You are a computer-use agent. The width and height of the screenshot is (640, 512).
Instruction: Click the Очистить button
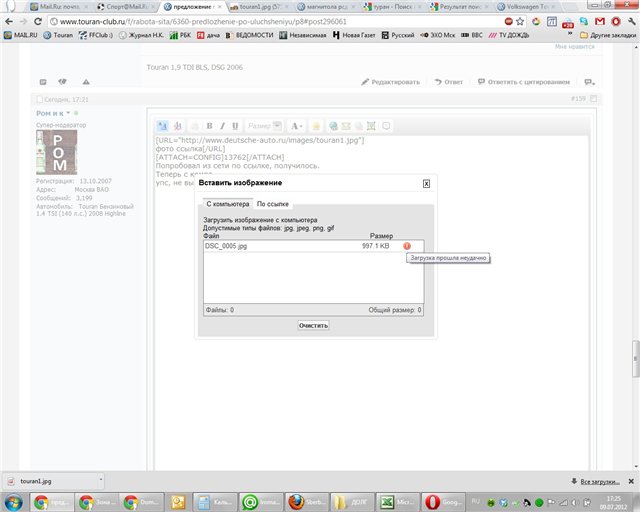(x=313, y=325)
